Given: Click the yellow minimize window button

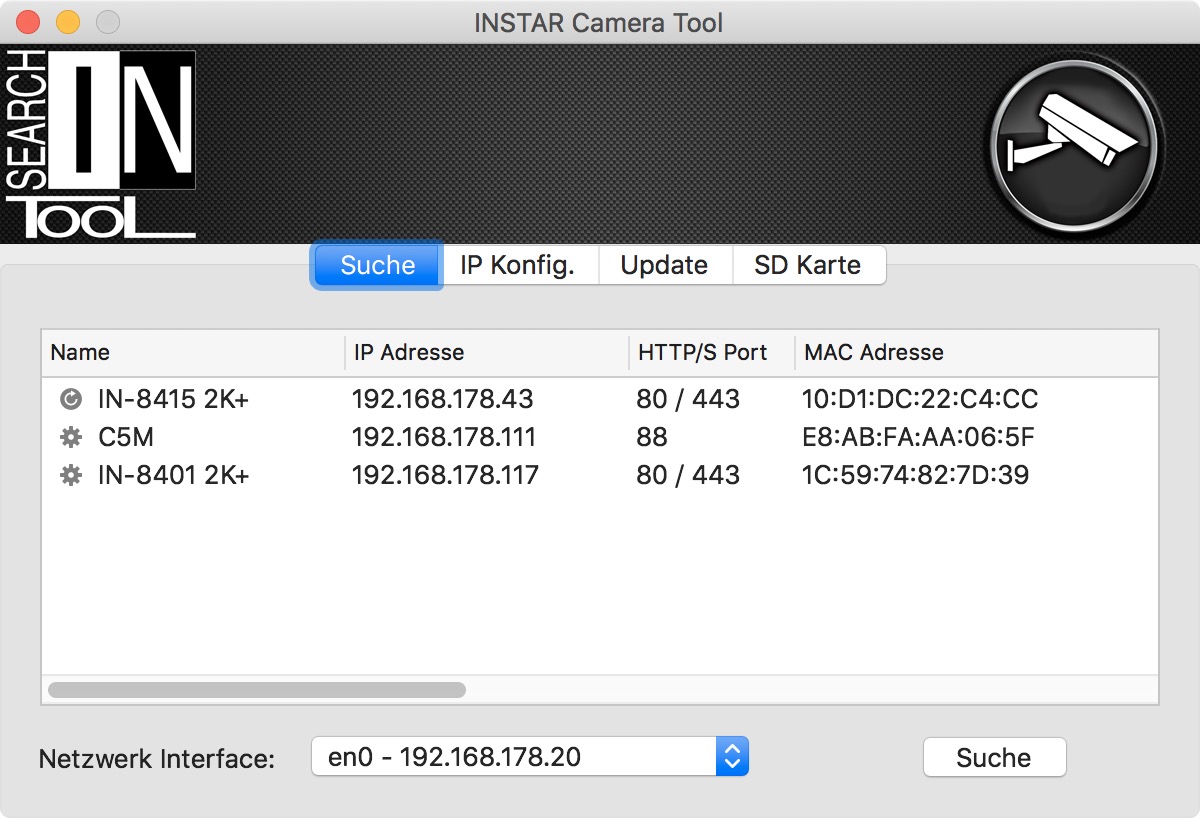Looking at the screenshot, I should 67,22.
